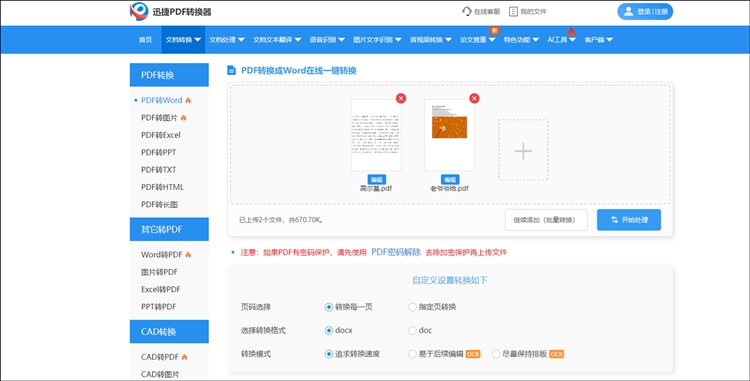This screenshot has width=750, height=381.
Task: Click the fire icon next to CAD转PDF
Action: [184, 357]
